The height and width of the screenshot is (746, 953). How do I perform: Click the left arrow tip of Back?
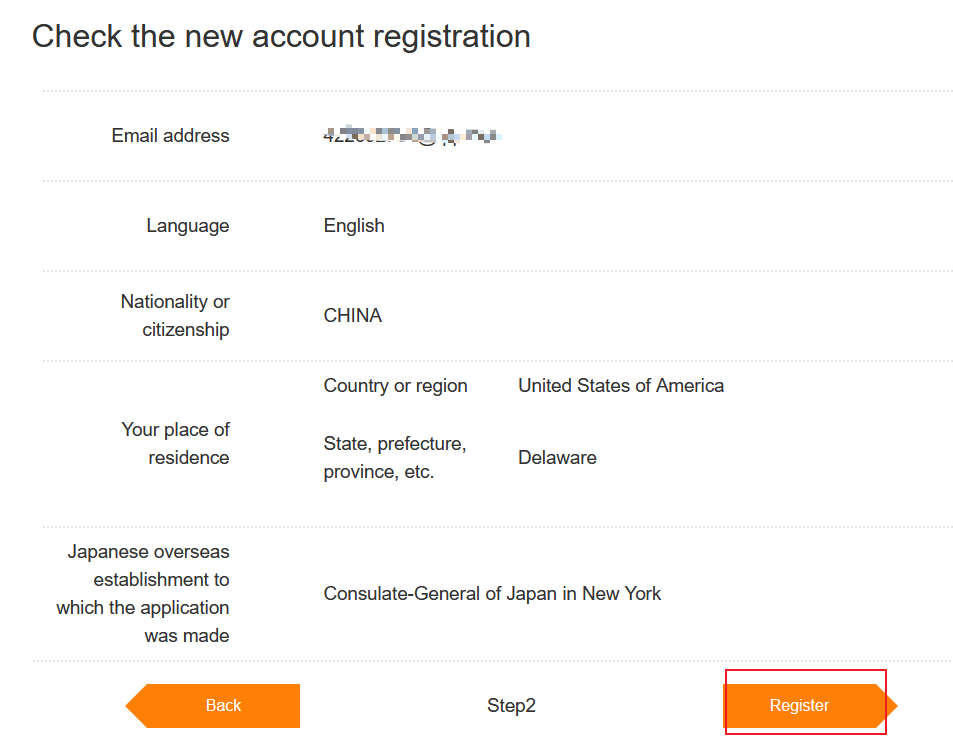point(134,706)
